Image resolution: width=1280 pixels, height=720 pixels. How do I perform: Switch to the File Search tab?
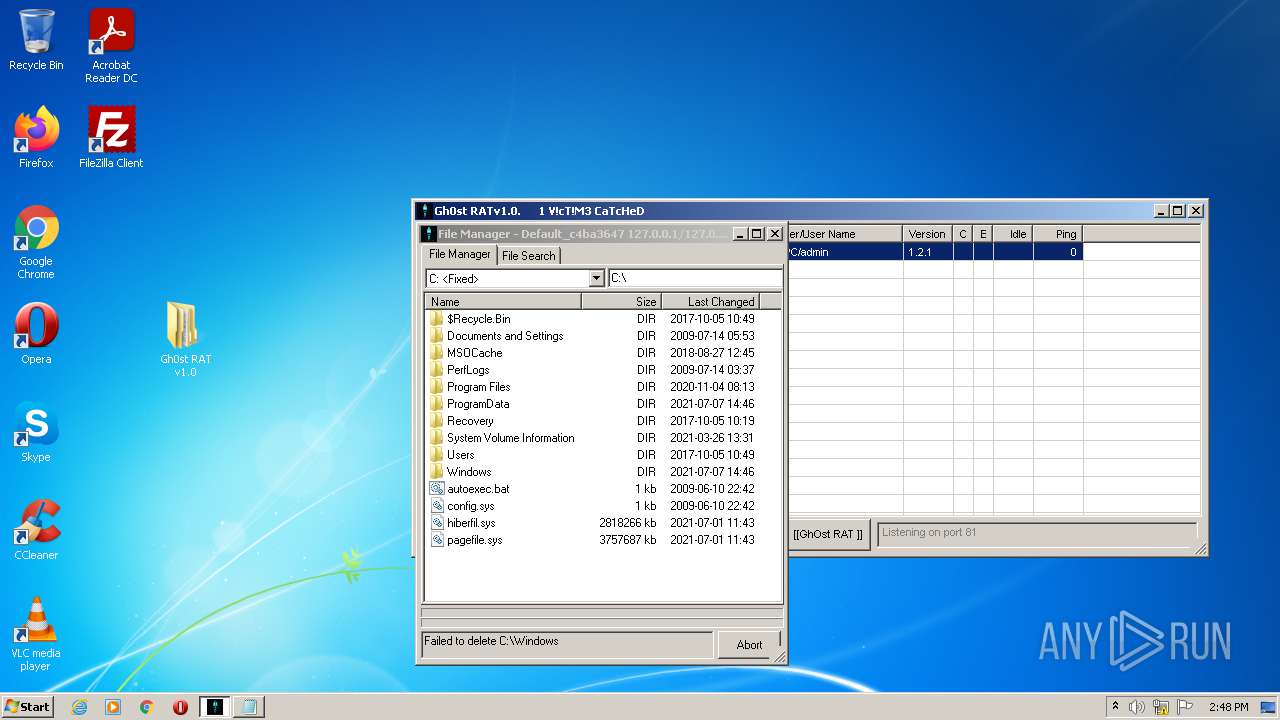tap(528, 256)
